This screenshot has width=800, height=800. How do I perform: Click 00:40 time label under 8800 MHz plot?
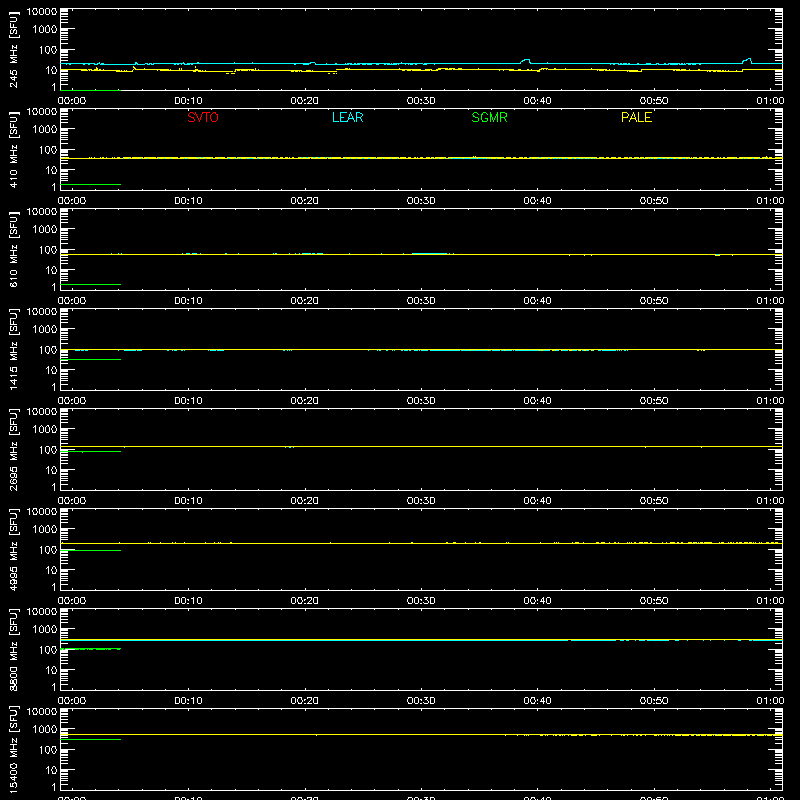point(537,701)
